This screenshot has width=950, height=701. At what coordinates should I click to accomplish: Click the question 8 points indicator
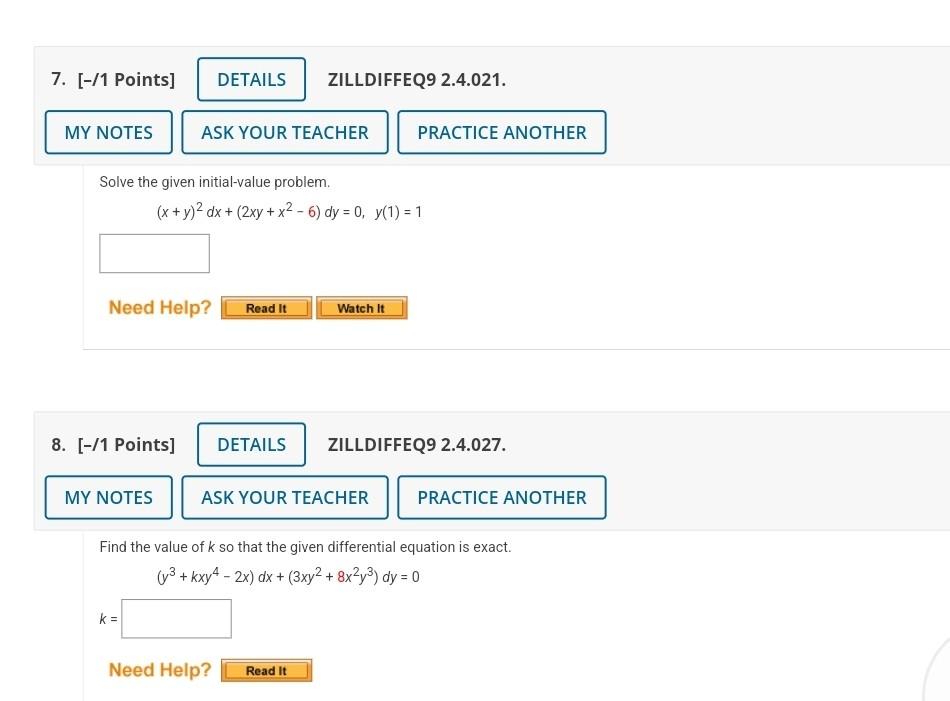(x=126, y=444)
